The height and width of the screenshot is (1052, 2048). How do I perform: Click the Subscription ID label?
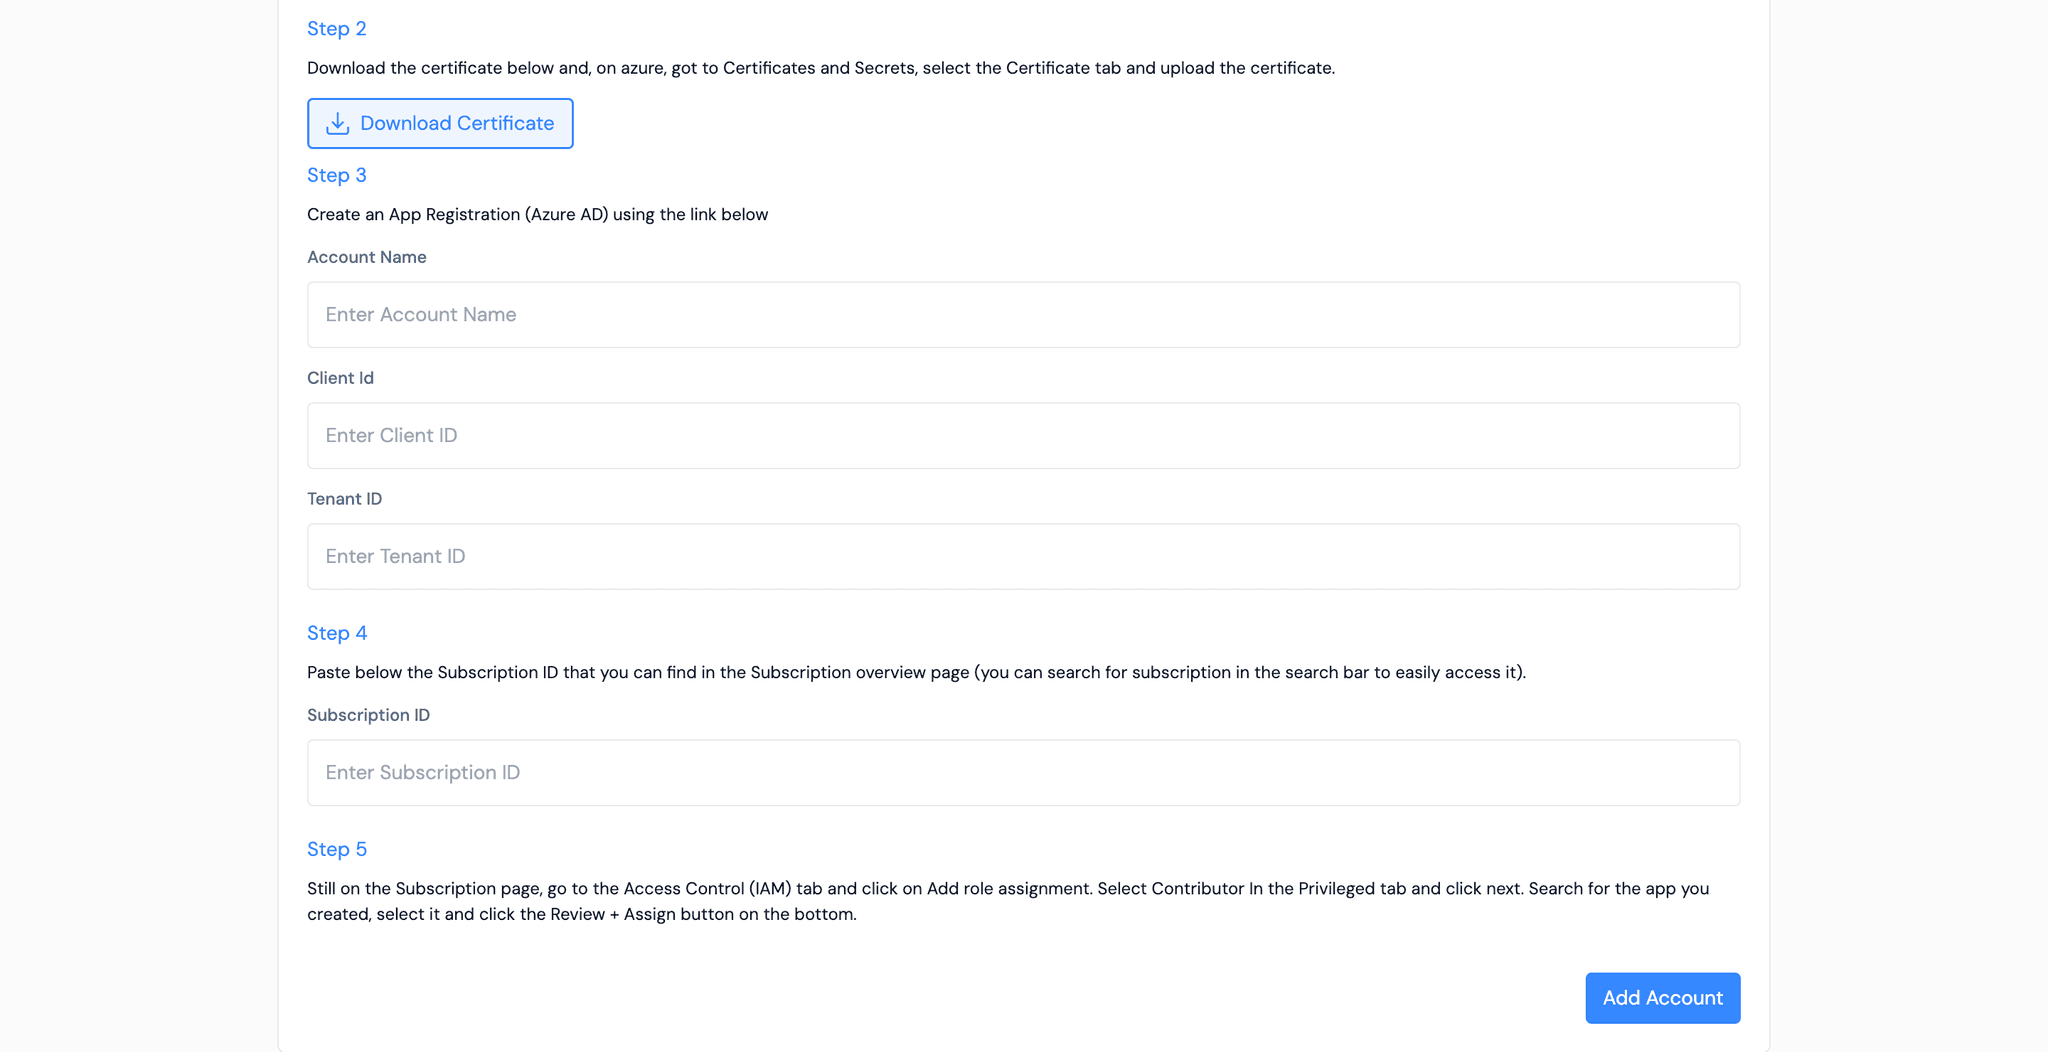368,715
